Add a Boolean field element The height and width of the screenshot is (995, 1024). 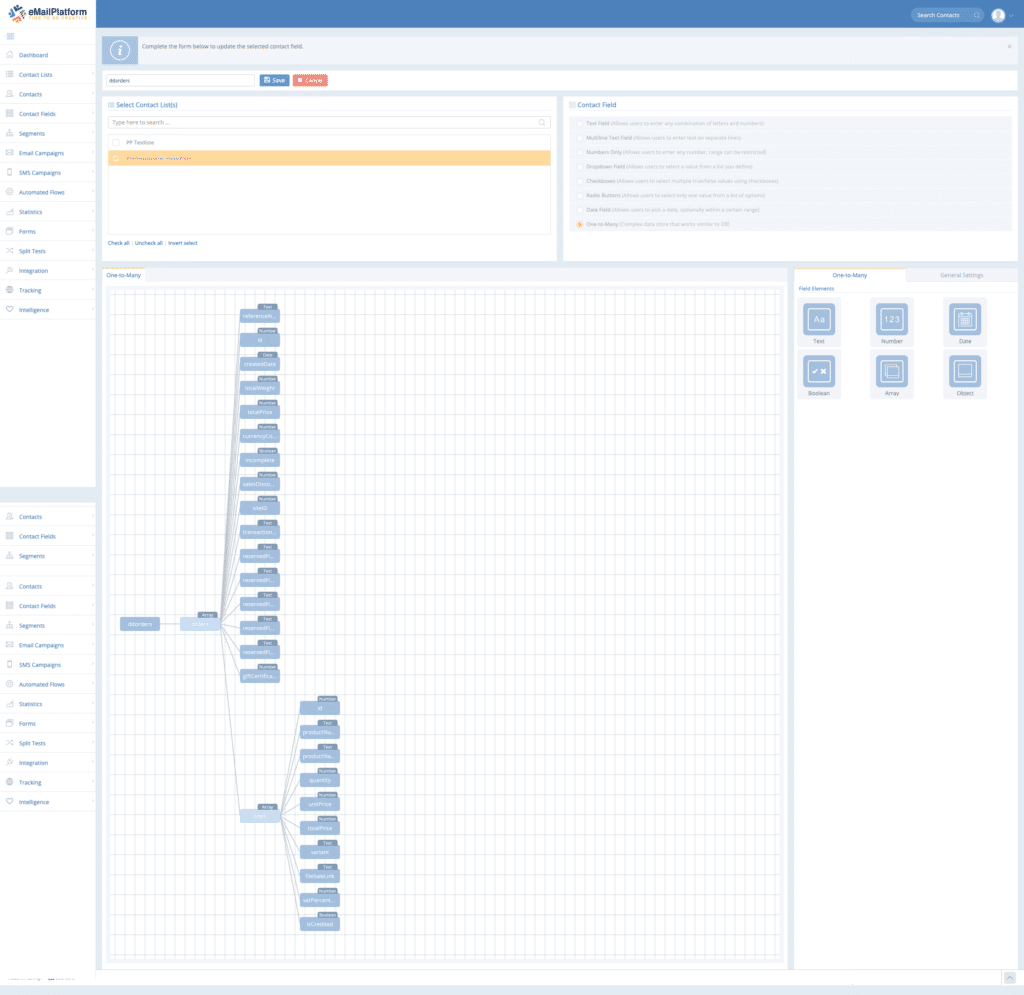click(x=818, y=371)
